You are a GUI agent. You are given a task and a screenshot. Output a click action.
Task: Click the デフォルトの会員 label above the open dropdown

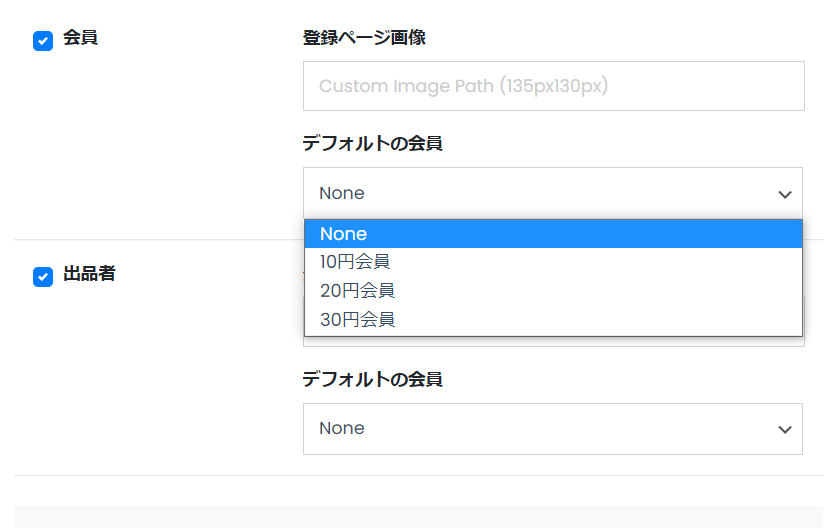click(x=372, y=144)
